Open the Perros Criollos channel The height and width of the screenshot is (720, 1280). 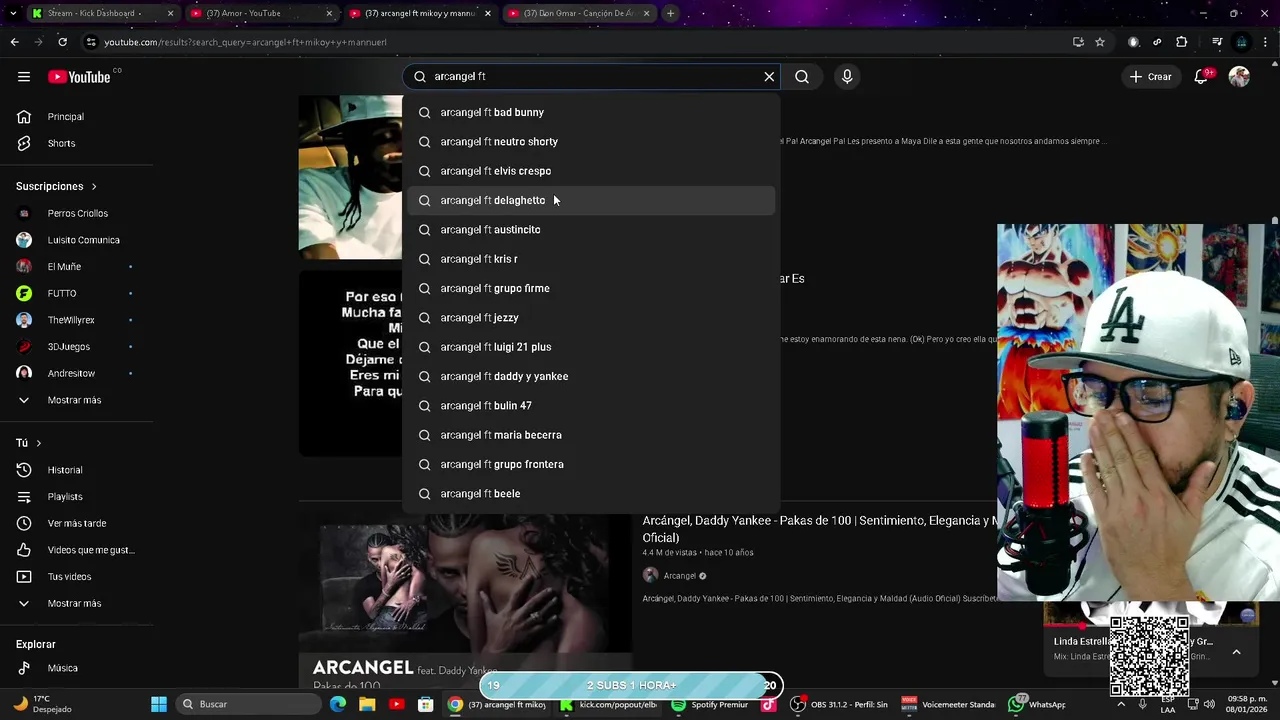tap(77, 213)
